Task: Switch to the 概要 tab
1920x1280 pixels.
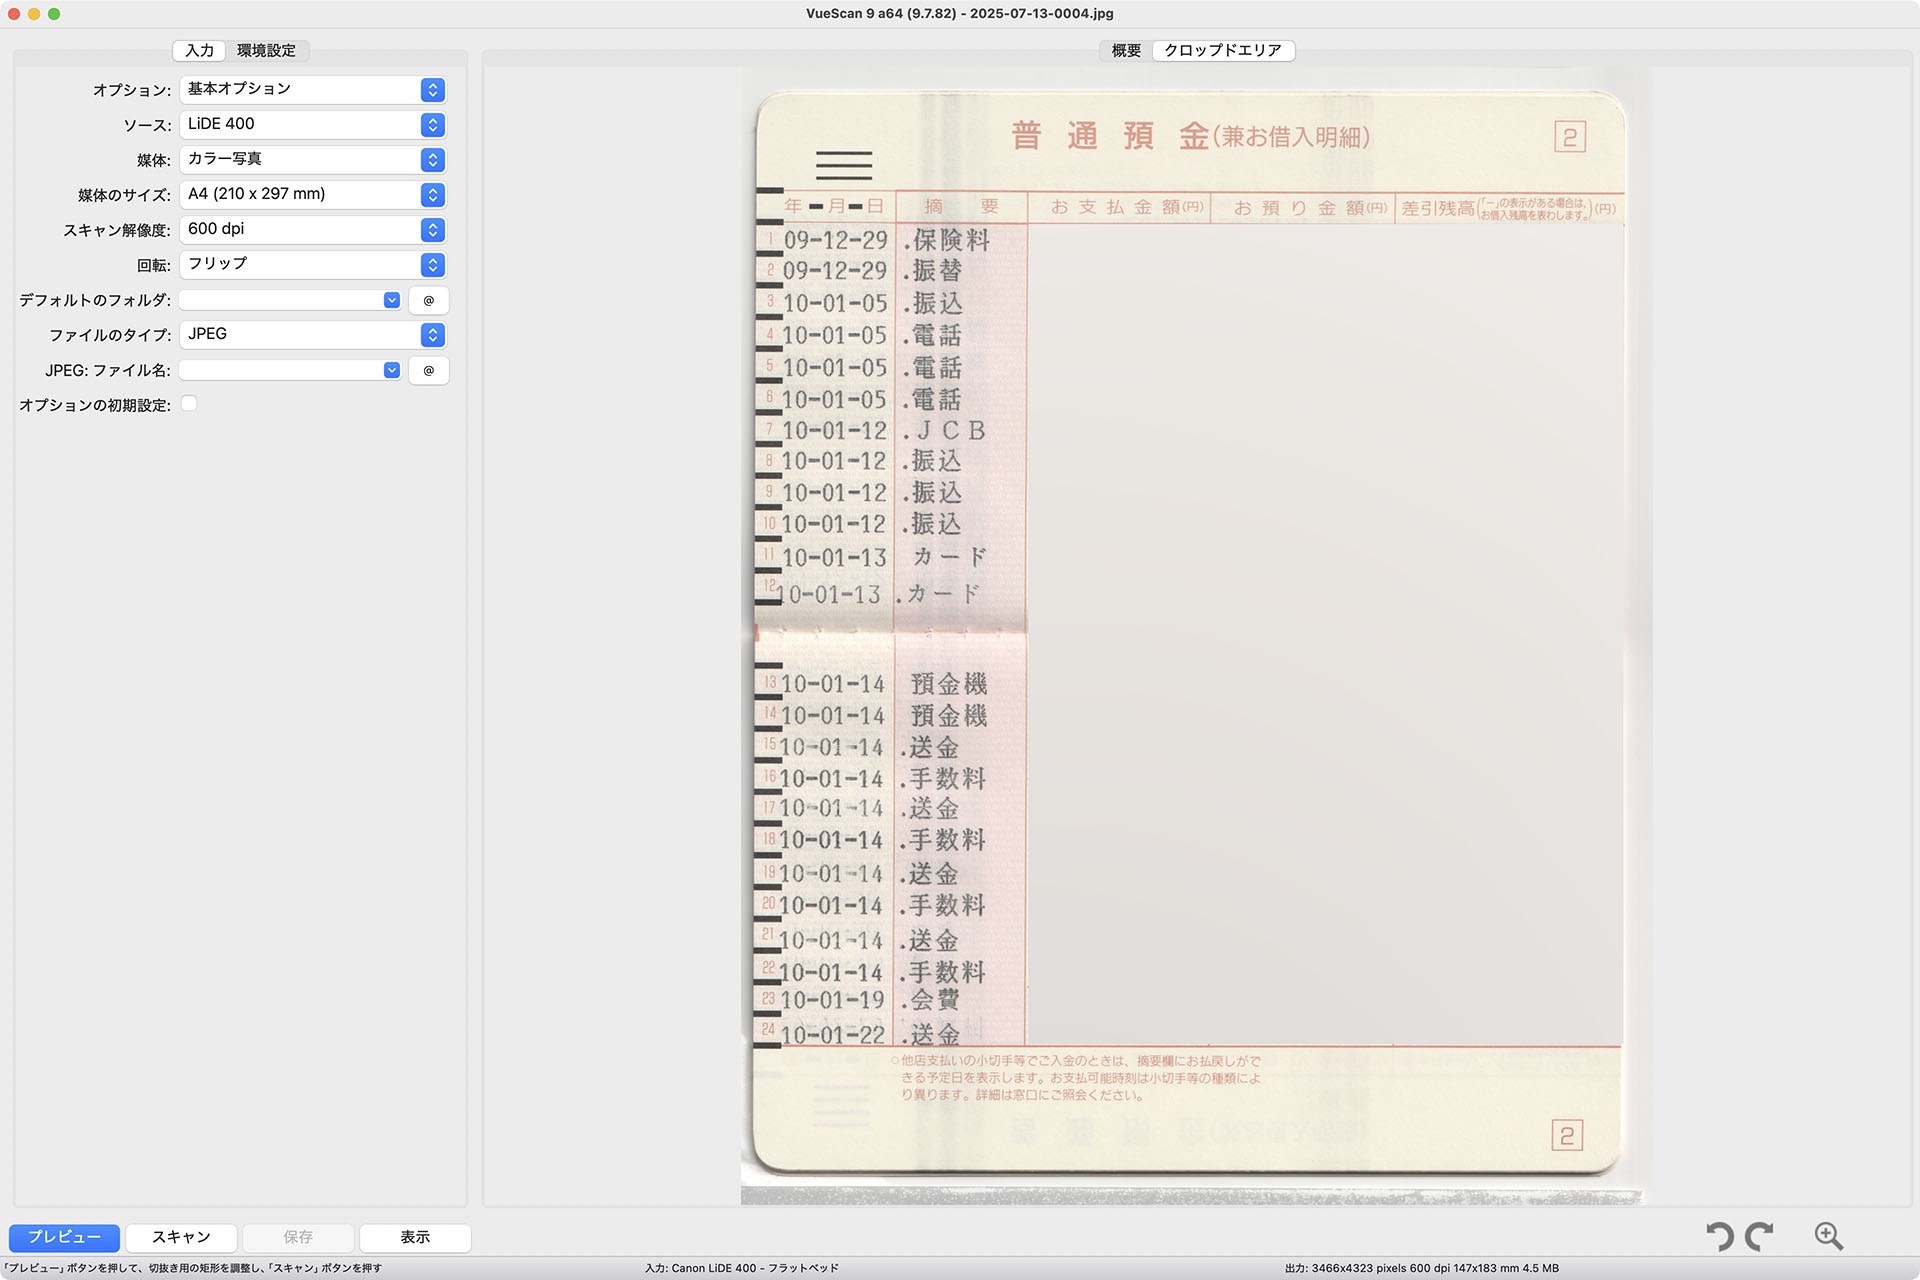Action: 1126,51
